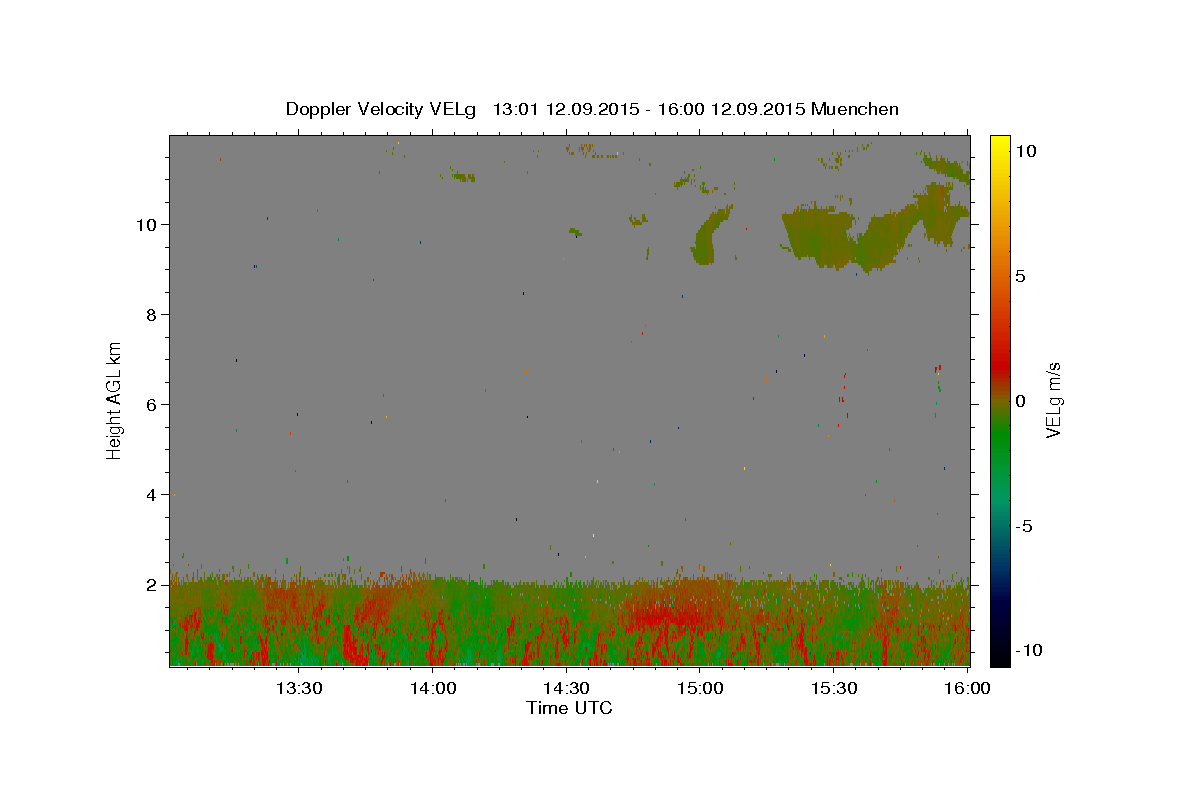Click the 13:30 time tick label
The image size is (1200, 800).
(298, 688)
